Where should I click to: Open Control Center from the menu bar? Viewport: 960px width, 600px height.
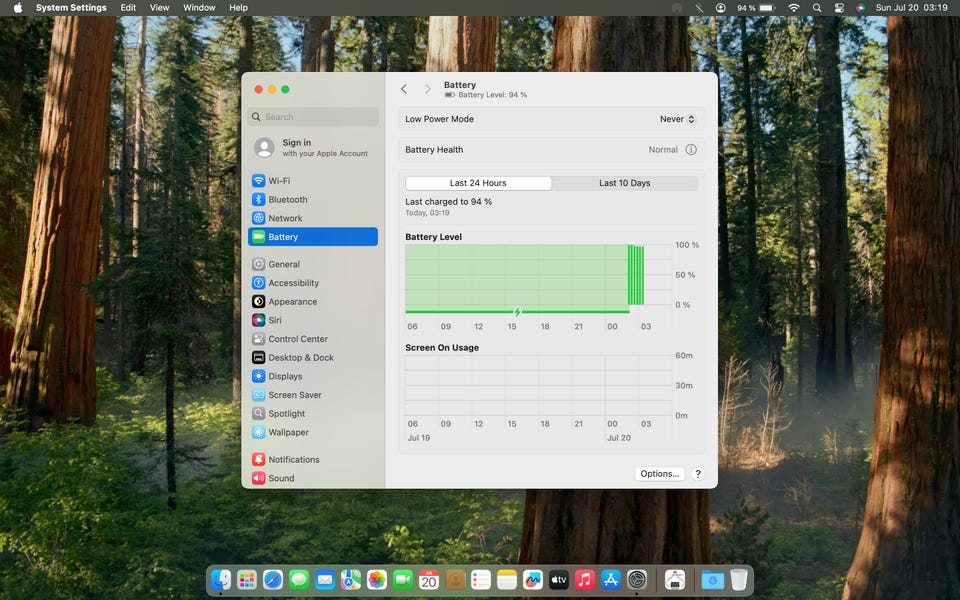coord(838,8)
